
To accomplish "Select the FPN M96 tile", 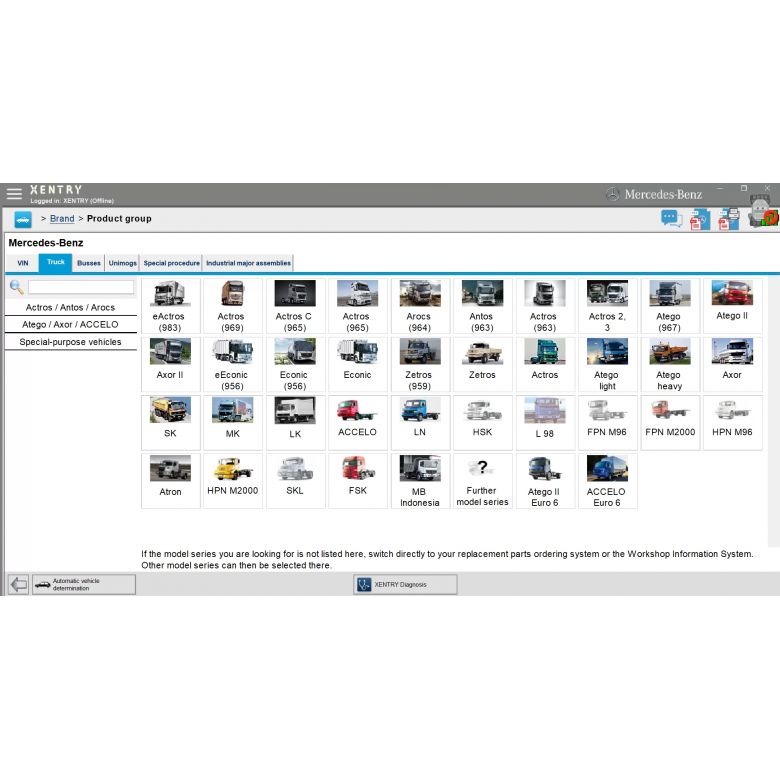I will tap(607, 423).
